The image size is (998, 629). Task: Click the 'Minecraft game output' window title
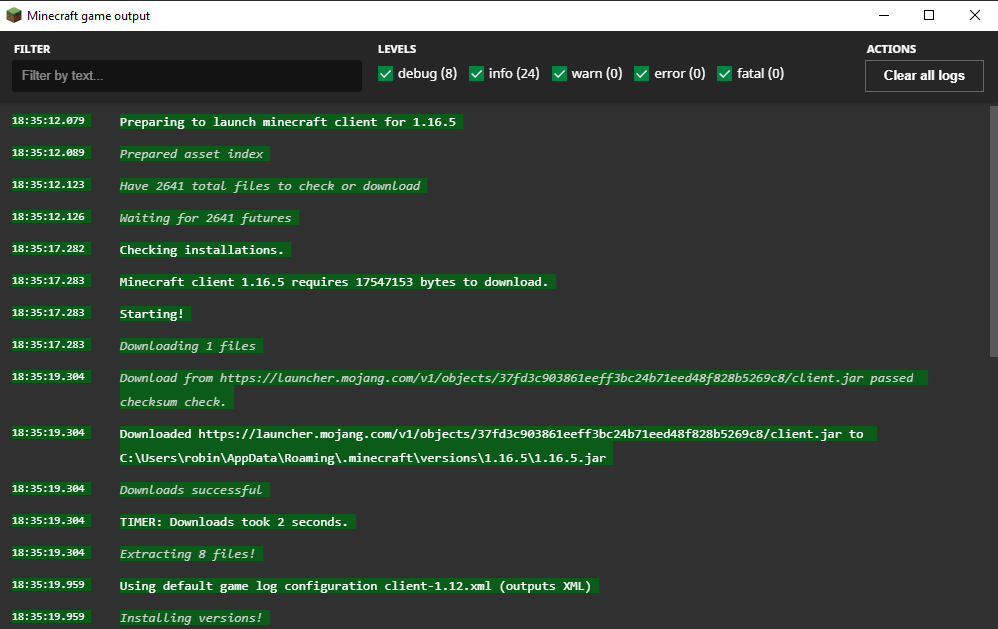click(88, 16)
